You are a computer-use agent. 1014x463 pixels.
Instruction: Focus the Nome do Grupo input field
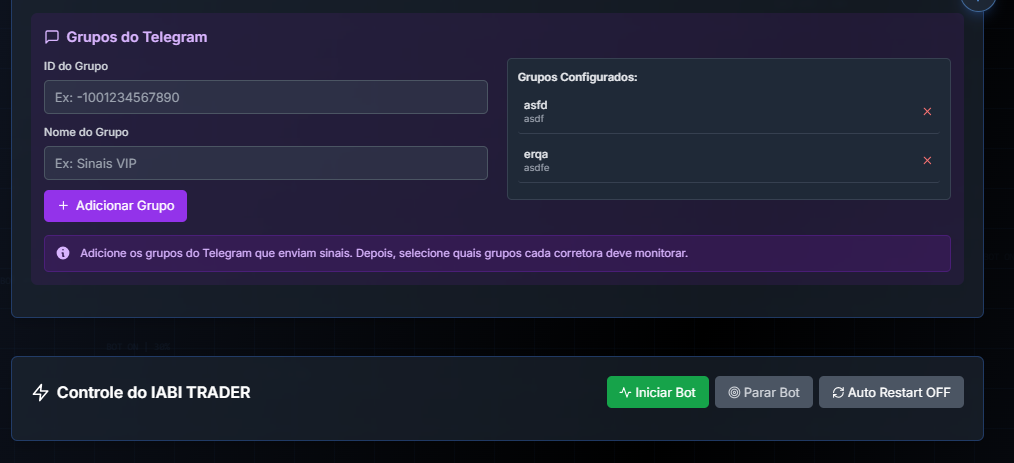[x=266, y=163]
